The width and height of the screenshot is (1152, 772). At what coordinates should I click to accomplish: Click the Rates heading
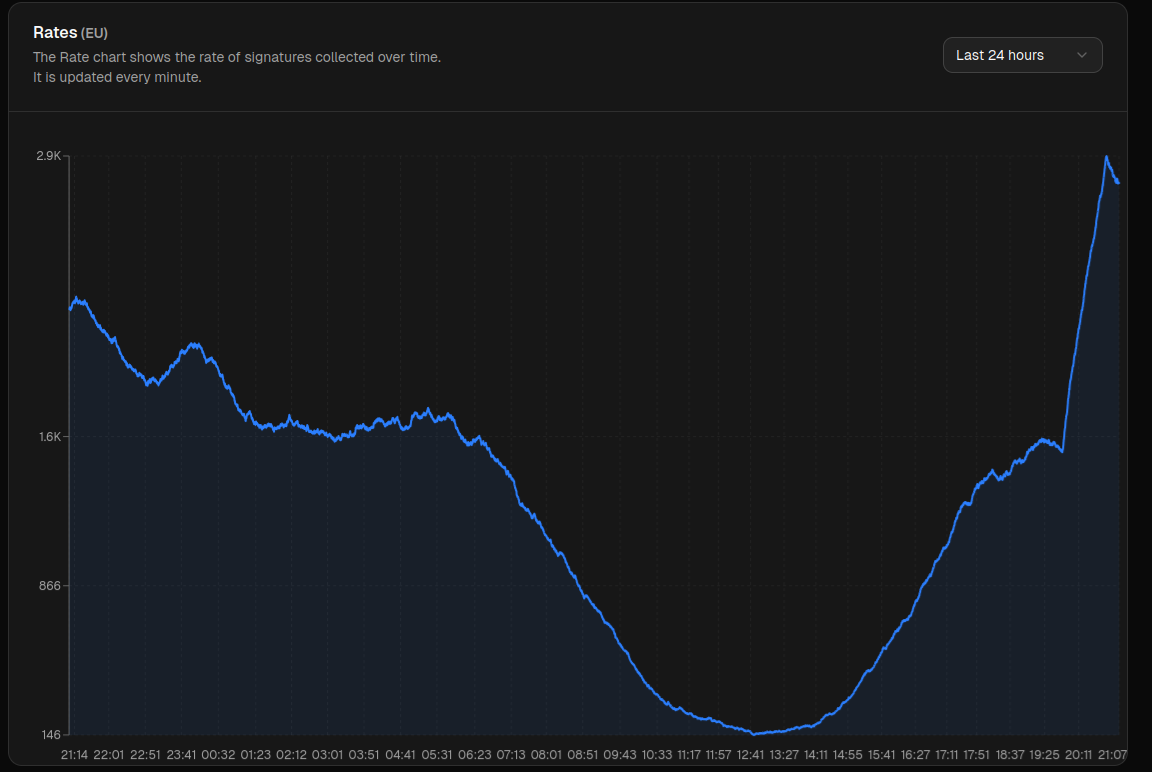click(55, 32)
